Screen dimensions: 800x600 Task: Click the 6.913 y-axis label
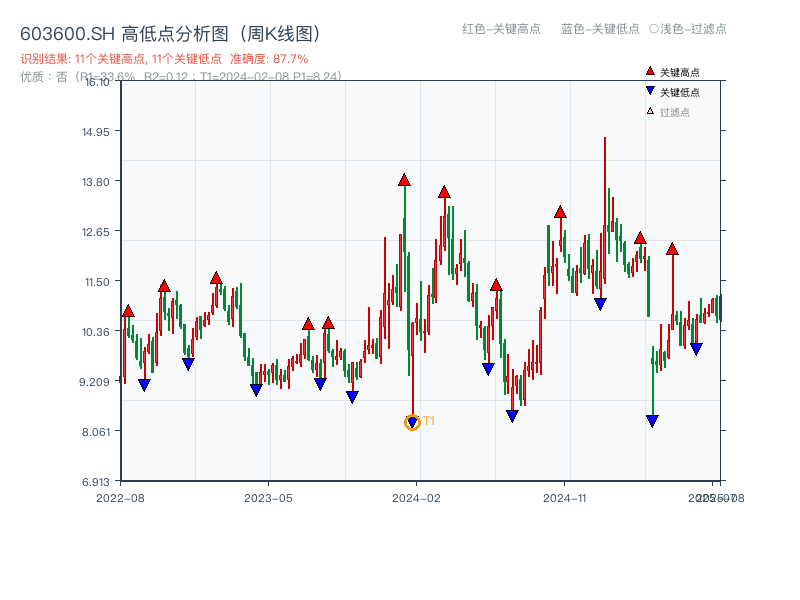(x=95, y=482)
